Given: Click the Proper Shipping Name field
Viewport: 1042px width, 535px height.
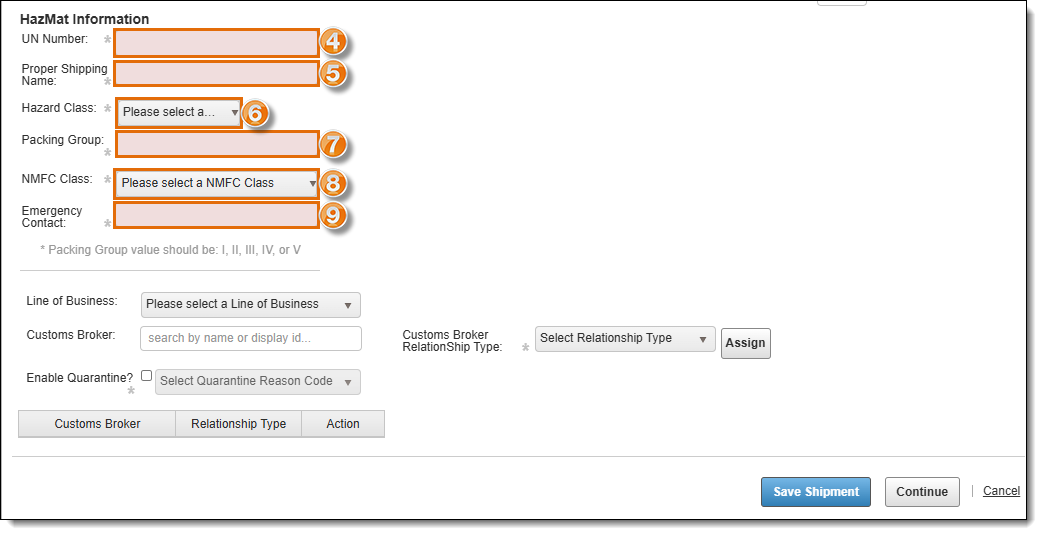Looking at the screenshot, I should pos(216,74).
